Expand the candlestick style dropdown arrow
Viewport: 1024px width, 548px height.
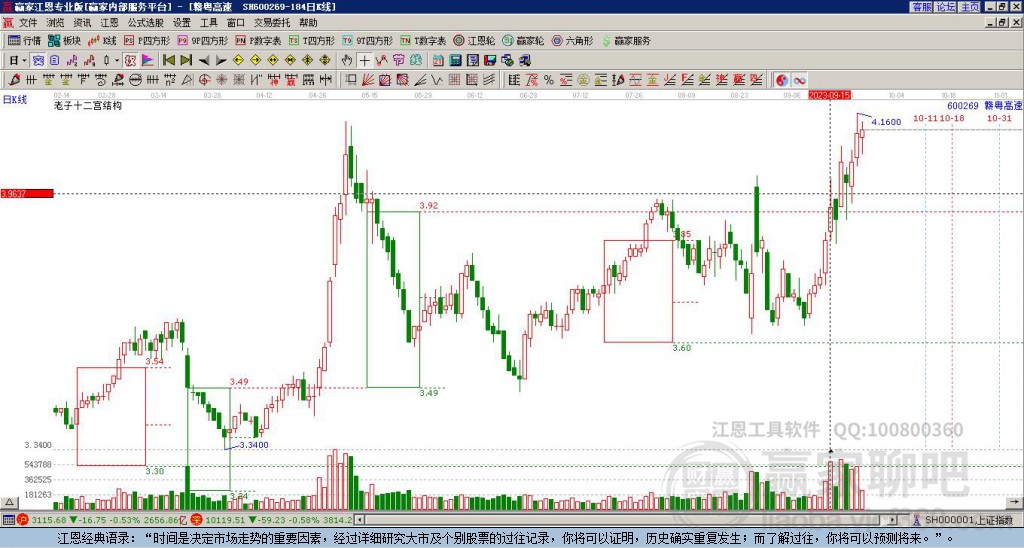click(117, 61)
